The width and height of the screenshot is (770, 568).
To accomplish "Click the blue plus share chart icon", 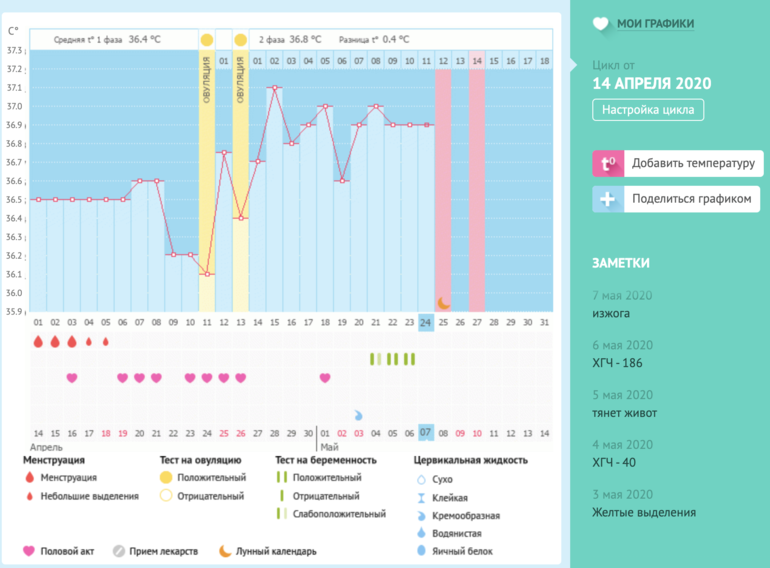I will click(607, 199).
